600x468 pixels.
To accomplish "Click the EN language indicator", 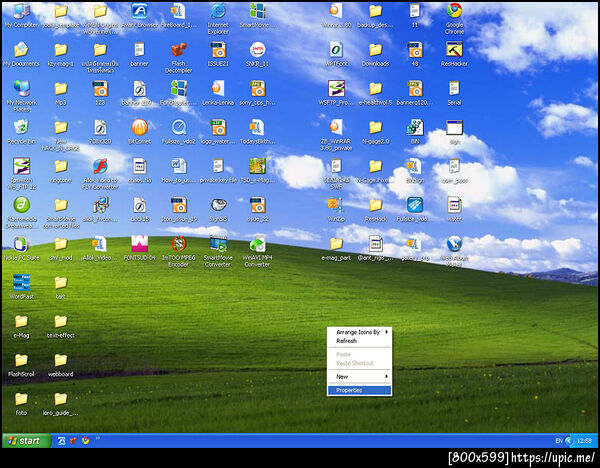I will click(x=559, y=441).
